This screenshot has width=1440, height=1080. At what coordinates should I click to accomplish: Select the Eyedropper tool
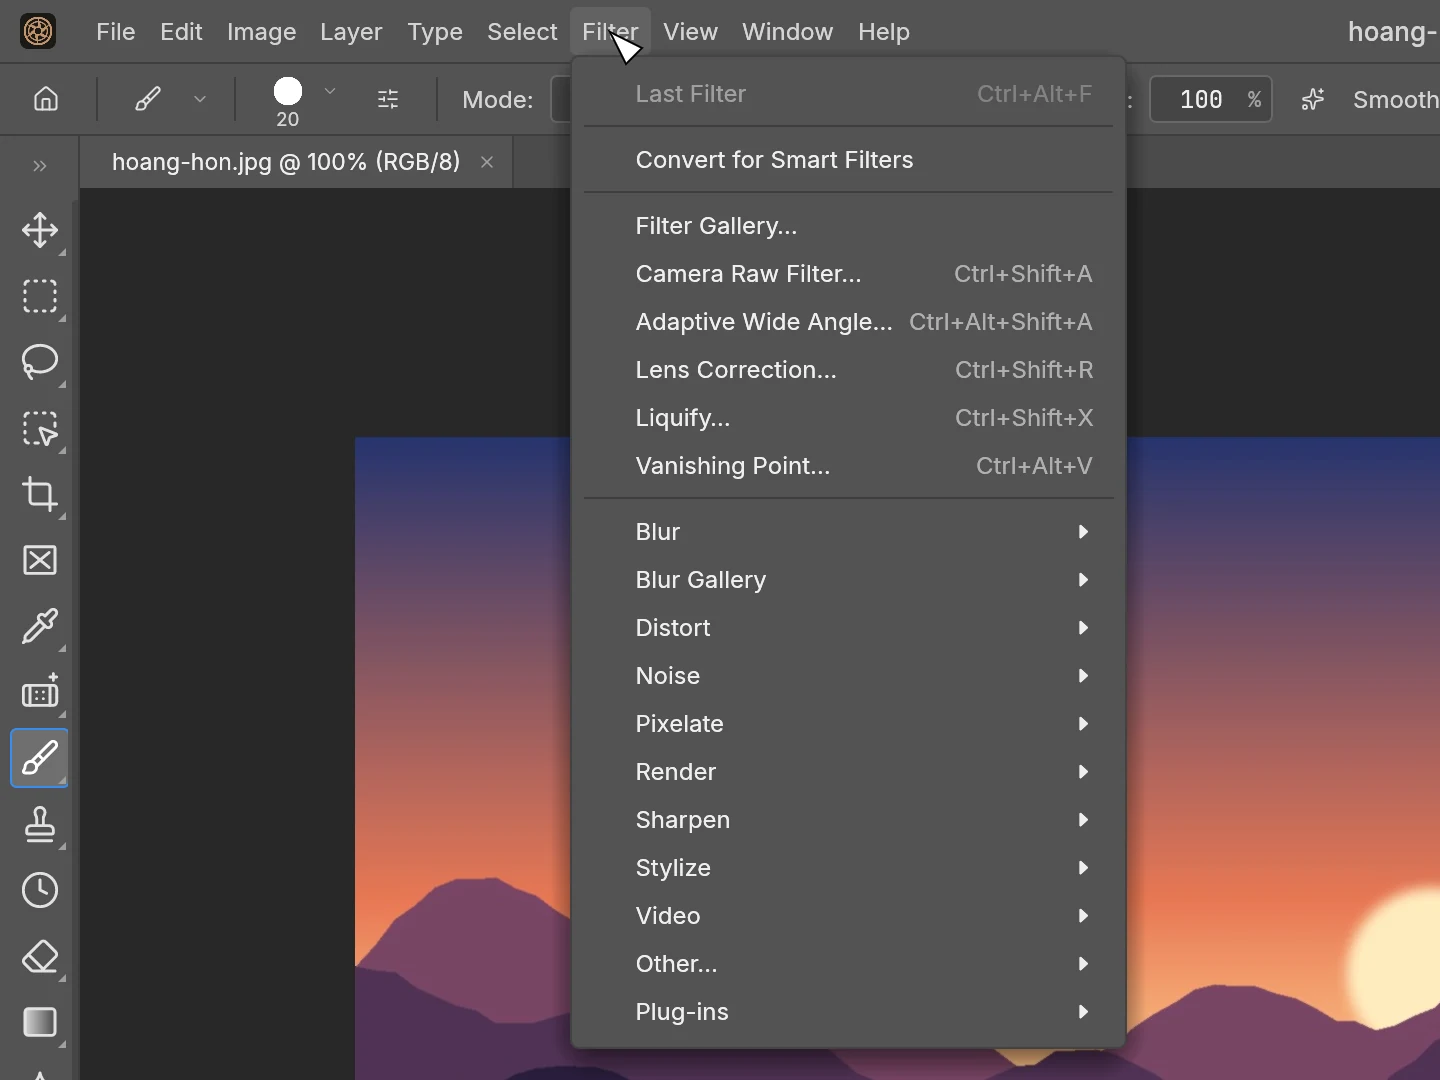(40, 627)
